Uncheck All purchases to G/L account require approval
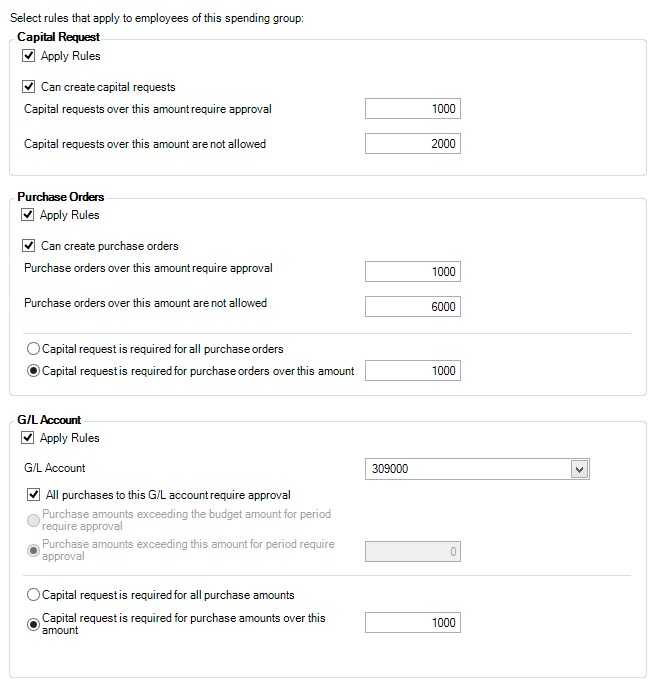The height and width of the screenshot is (685, 652). (x=35, y=494)
